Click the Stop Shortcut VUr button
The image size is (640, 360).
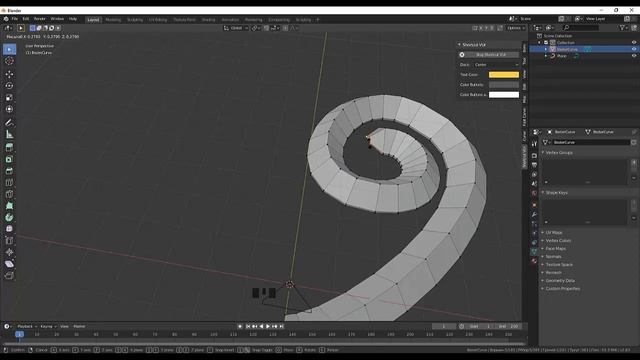coord(491,55)
